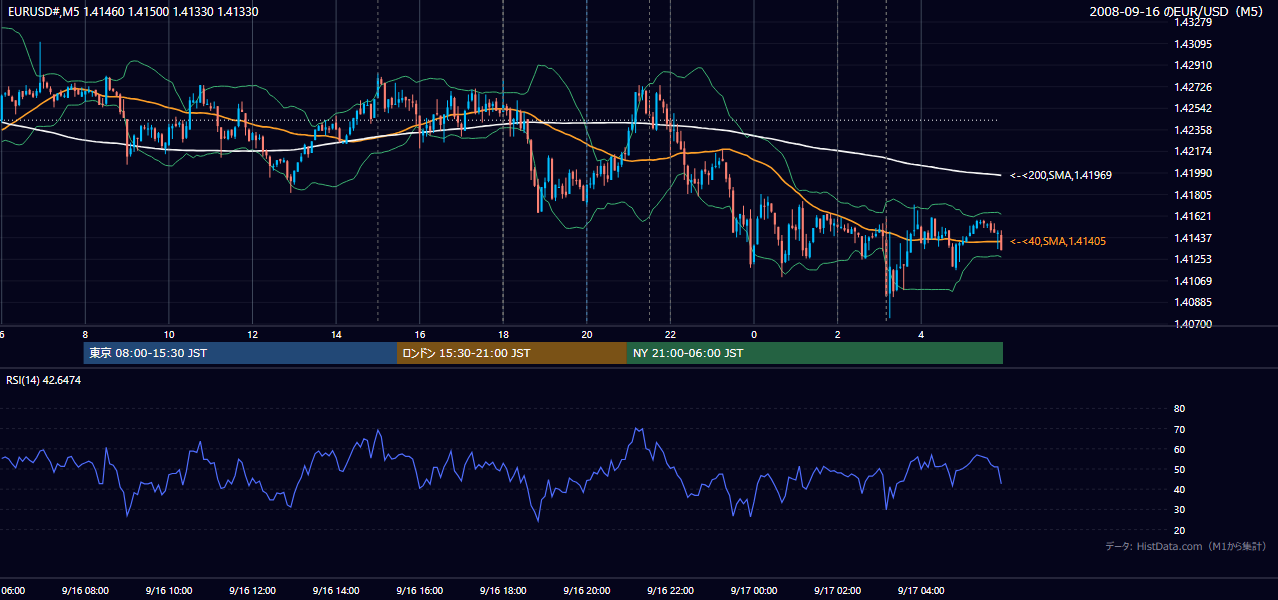Click price axis value 1.42358
Image resolution: width=1278 pixels, height=600 pixels.
(1193, 131)
